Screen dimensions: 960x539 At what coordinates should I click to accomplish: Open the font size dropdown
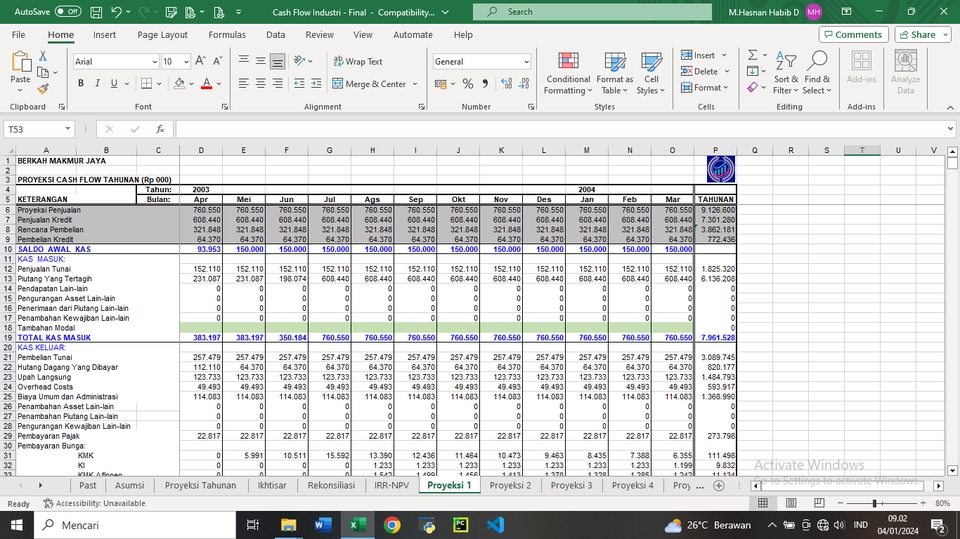(x=186, y=62)
